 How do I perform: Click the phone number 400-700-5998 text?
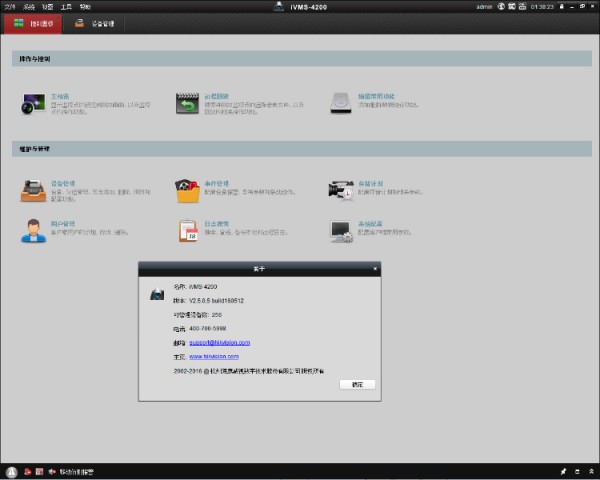pos(208,328)
